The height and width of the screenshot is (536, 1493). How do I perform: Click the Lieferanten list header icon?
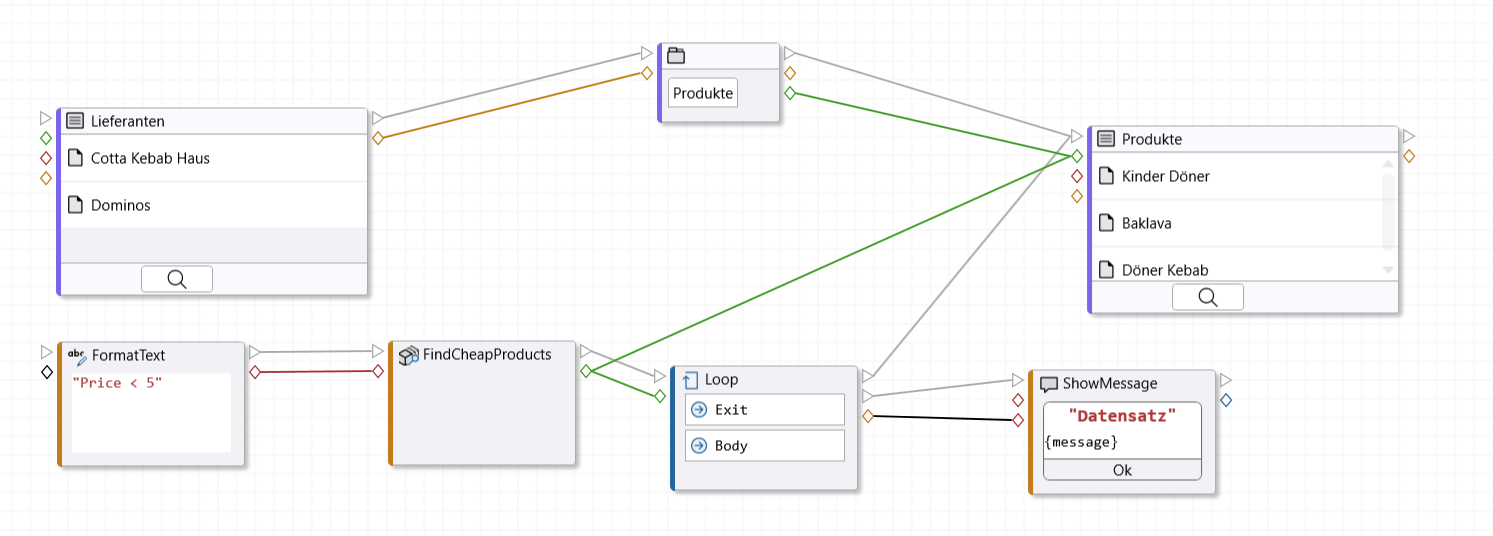75,121
